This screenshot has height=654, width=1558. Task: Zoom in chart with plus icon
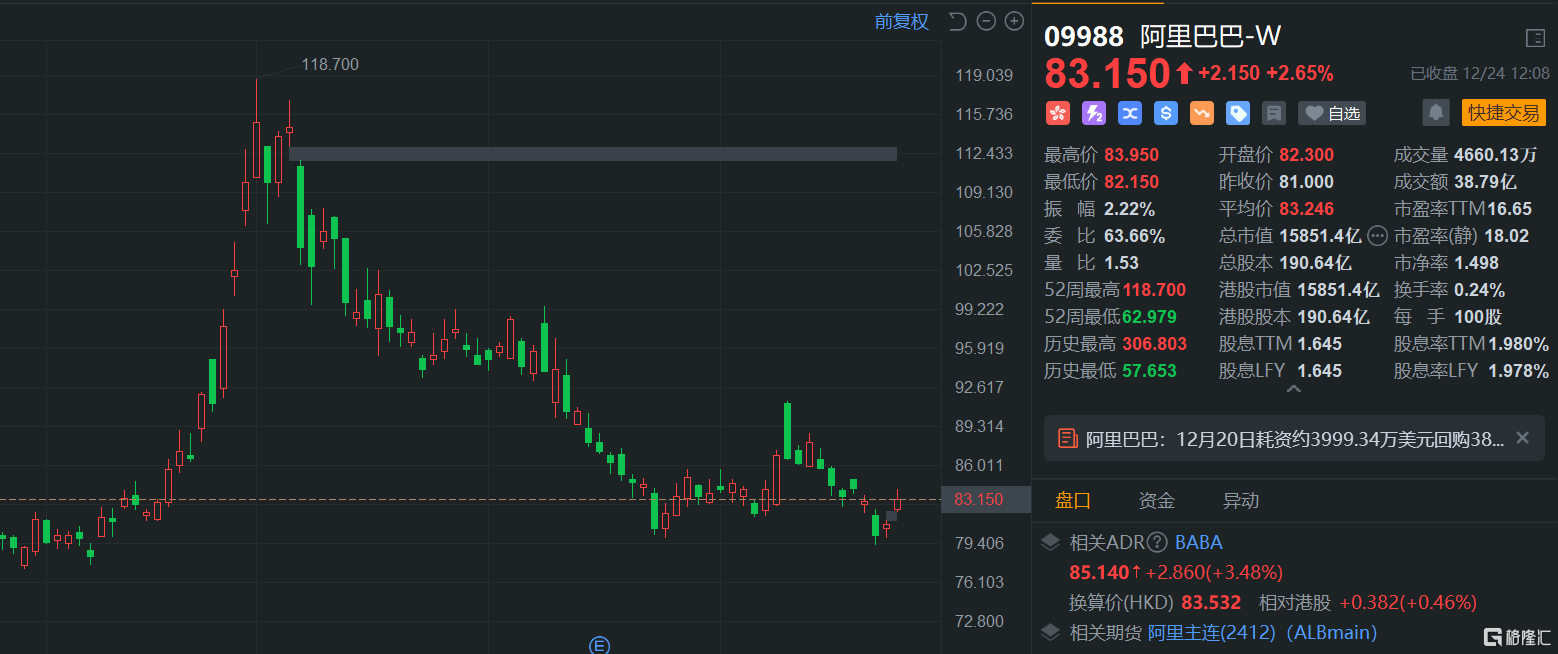[1014, 21]
